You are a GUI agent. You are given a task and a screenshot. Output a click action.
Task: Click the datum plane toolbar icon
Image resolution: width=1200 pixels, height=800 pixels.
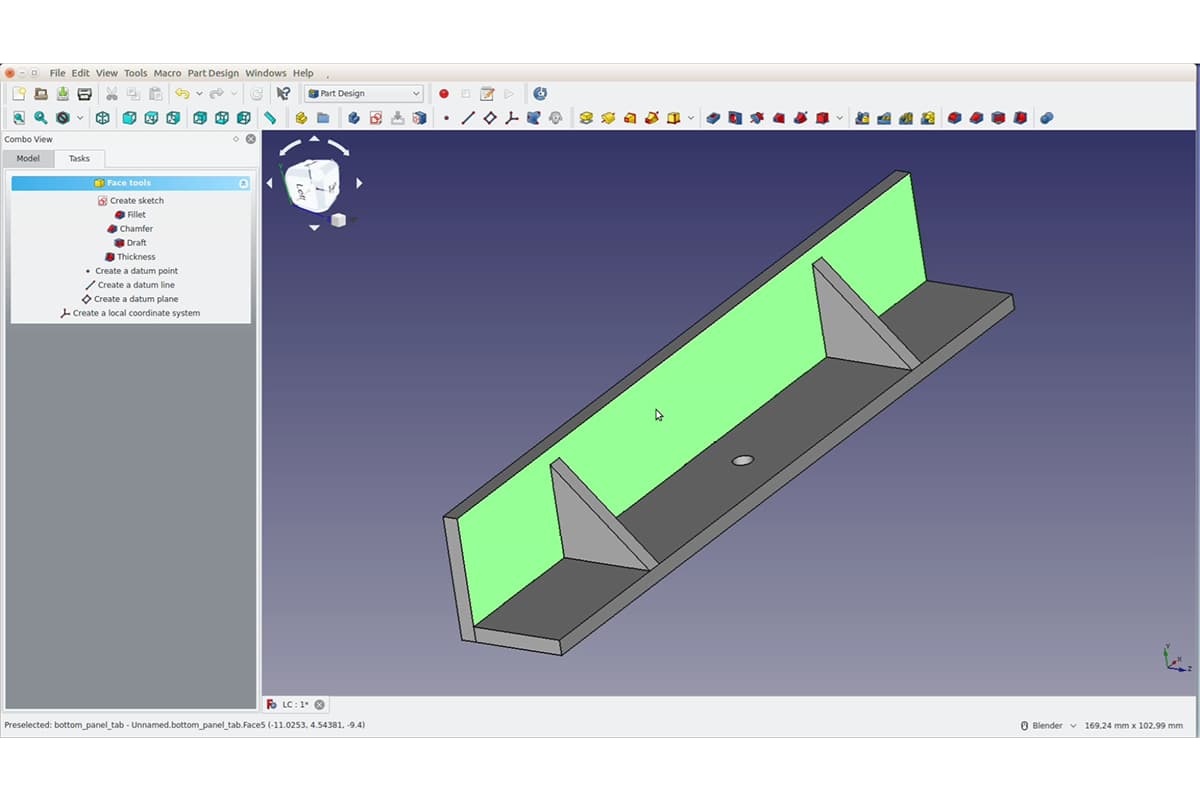pyautogui.click(x=490, y=118)
